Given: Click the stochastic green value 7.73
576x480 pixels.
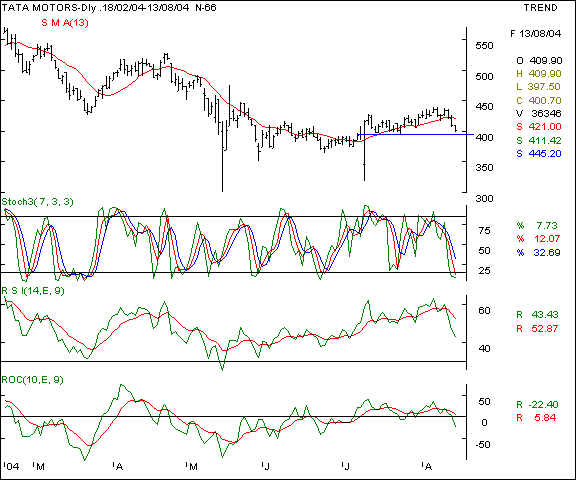Looking at the screenshot, I should pos(547,225).
